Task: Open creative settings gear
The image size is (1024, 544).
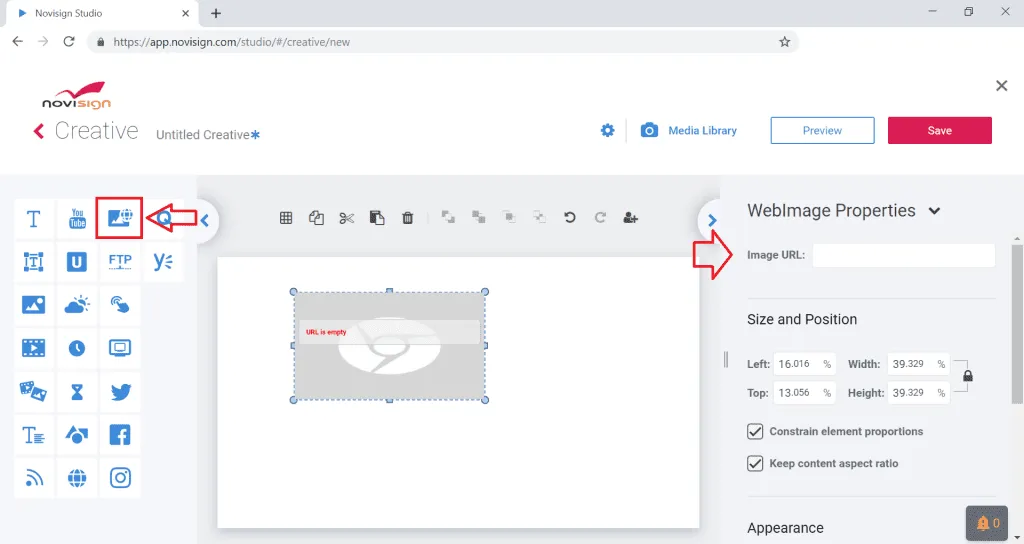Action: click(x=607, y=131)
